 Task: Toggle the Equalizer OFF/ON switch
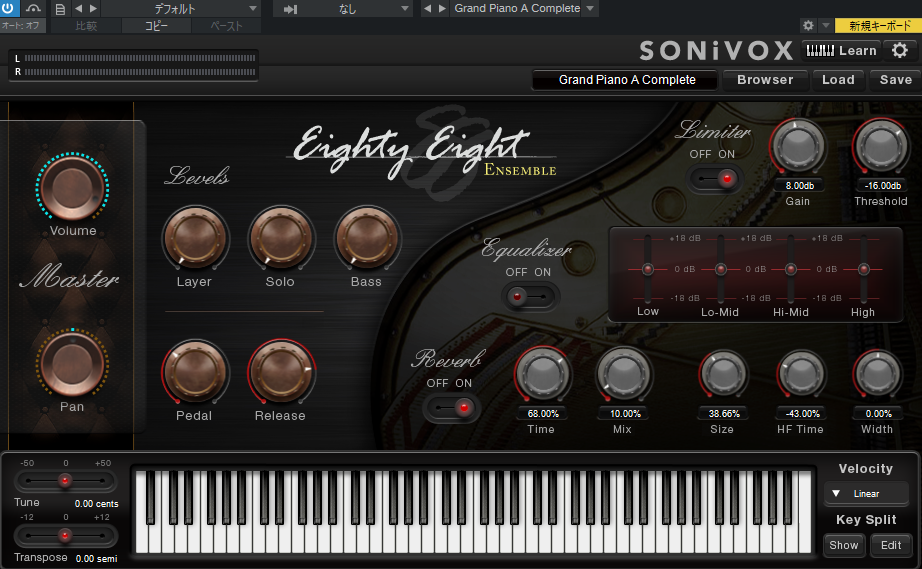click(529, 297)
